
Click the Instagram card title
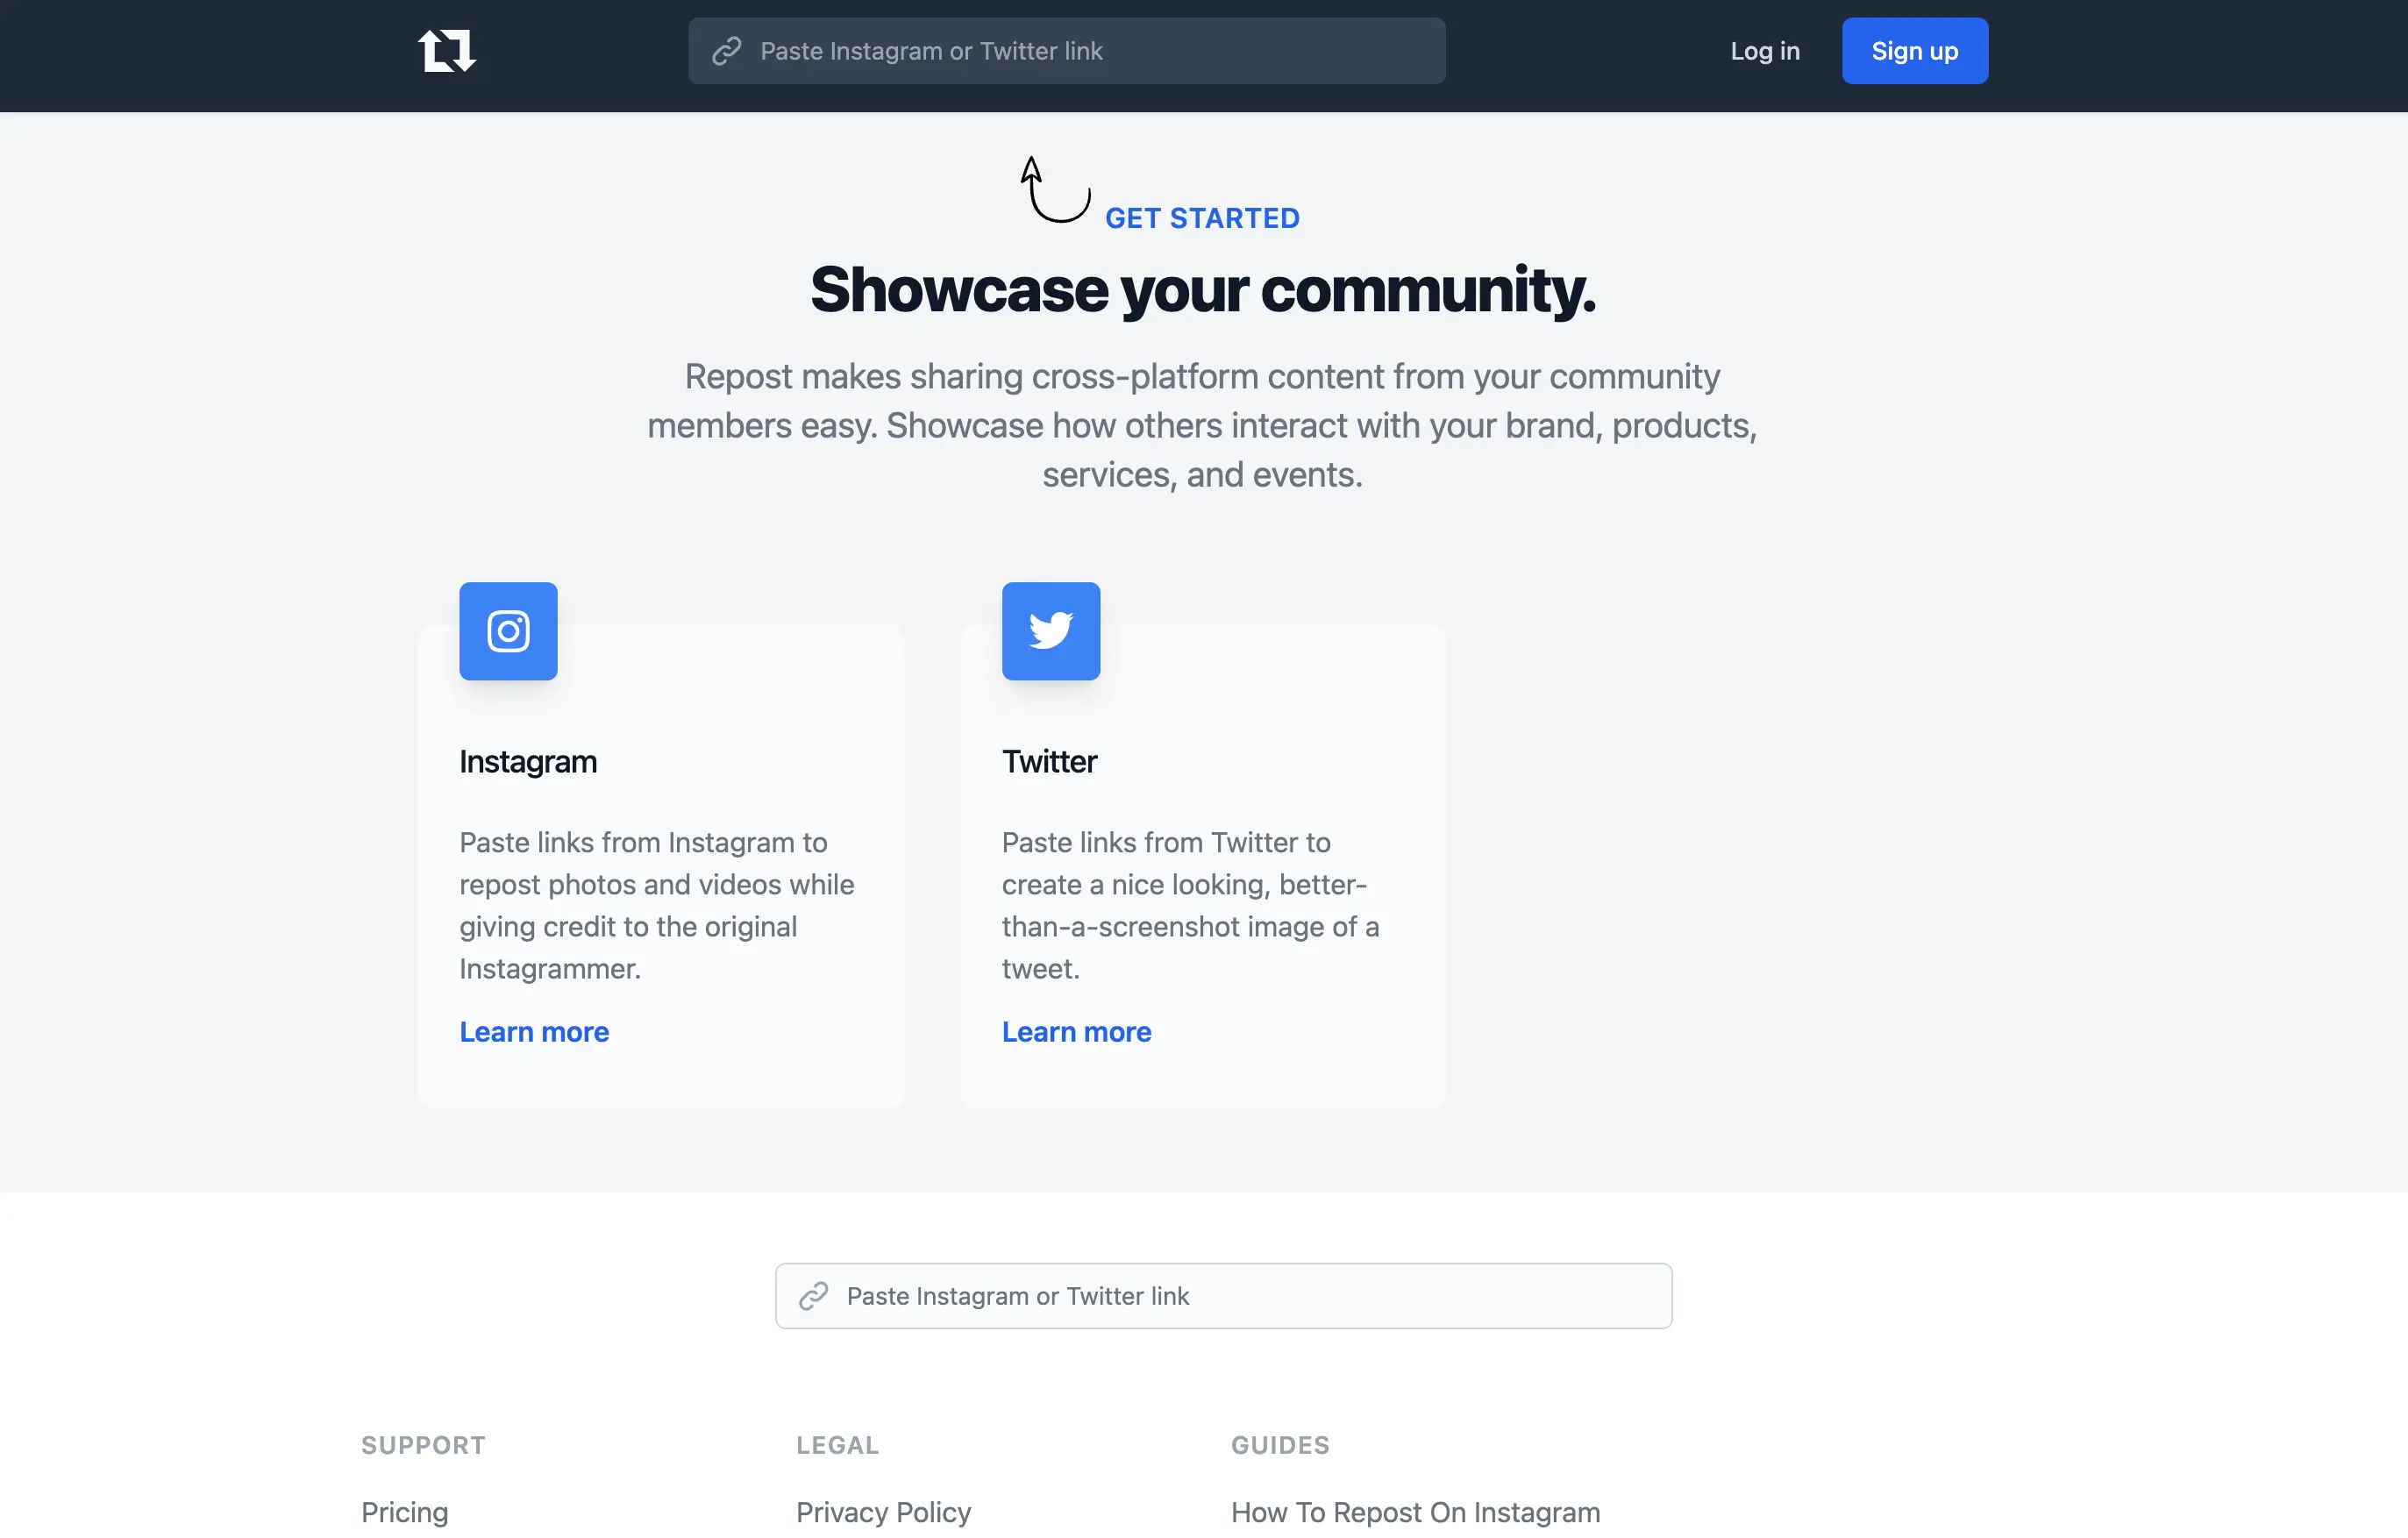528,761
